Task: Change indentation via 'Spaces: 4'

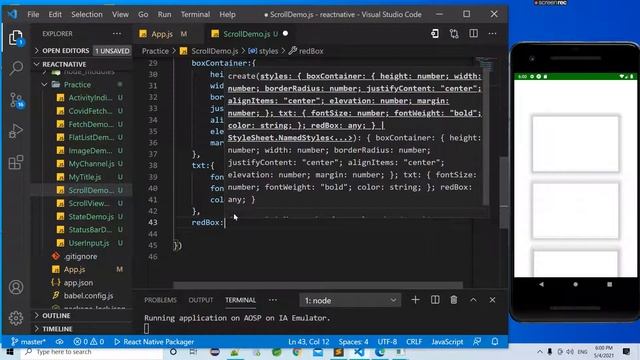Action: click(353, 342)
